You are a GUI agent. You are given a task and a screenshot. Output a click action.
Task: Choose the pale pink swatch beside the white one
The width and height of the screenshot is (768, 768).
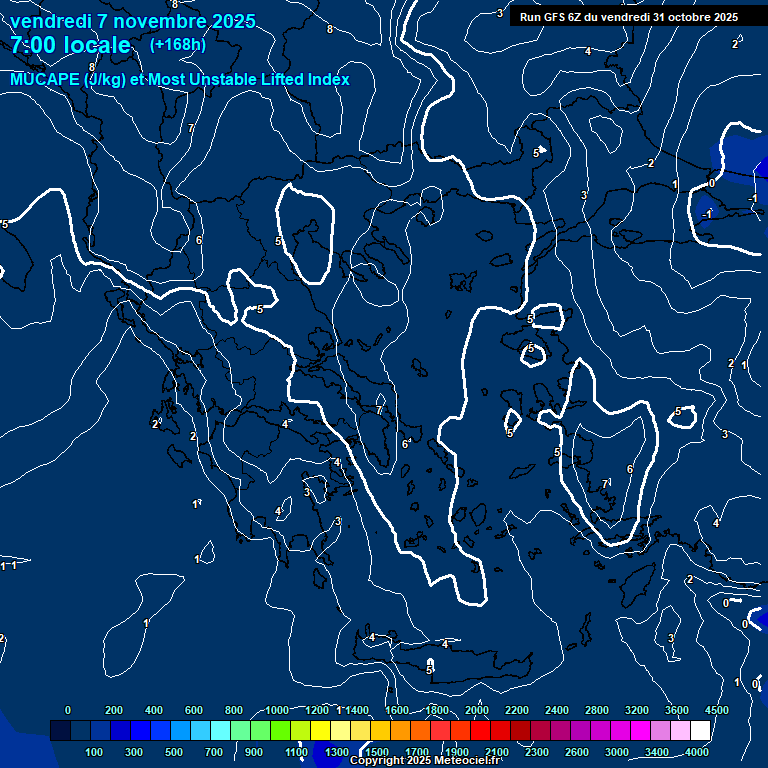(680, 730)
